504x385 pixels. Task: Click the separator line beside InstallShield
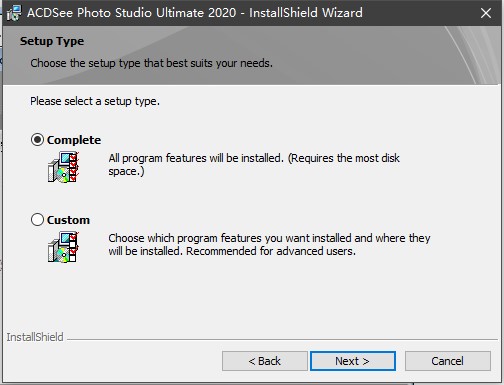point(282,340)
